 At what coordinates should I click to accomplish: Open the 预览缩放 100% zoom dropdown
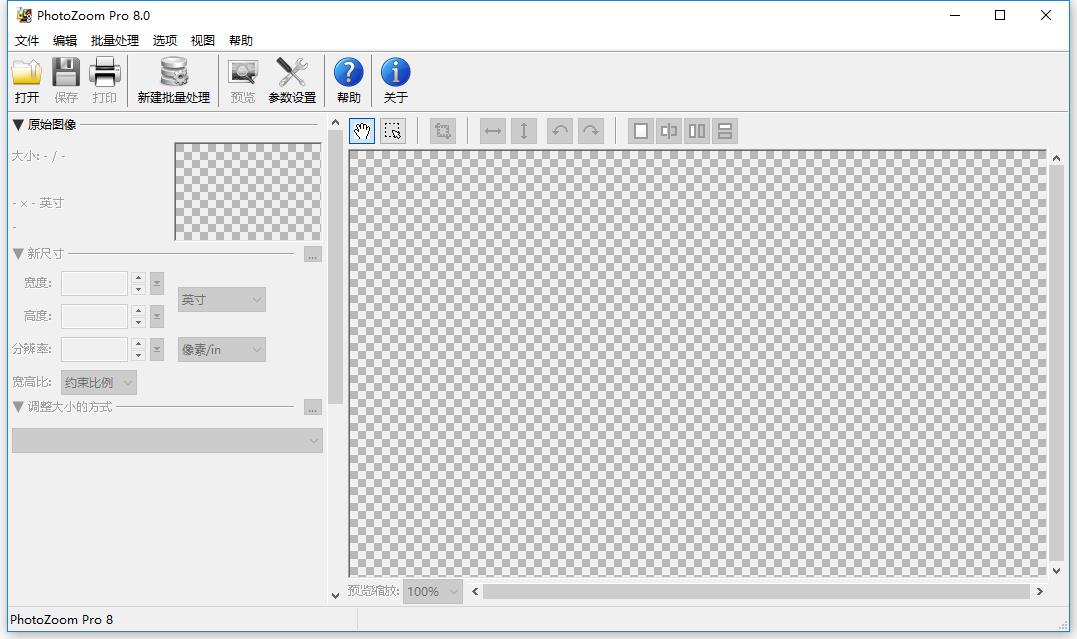coord(433,591)
